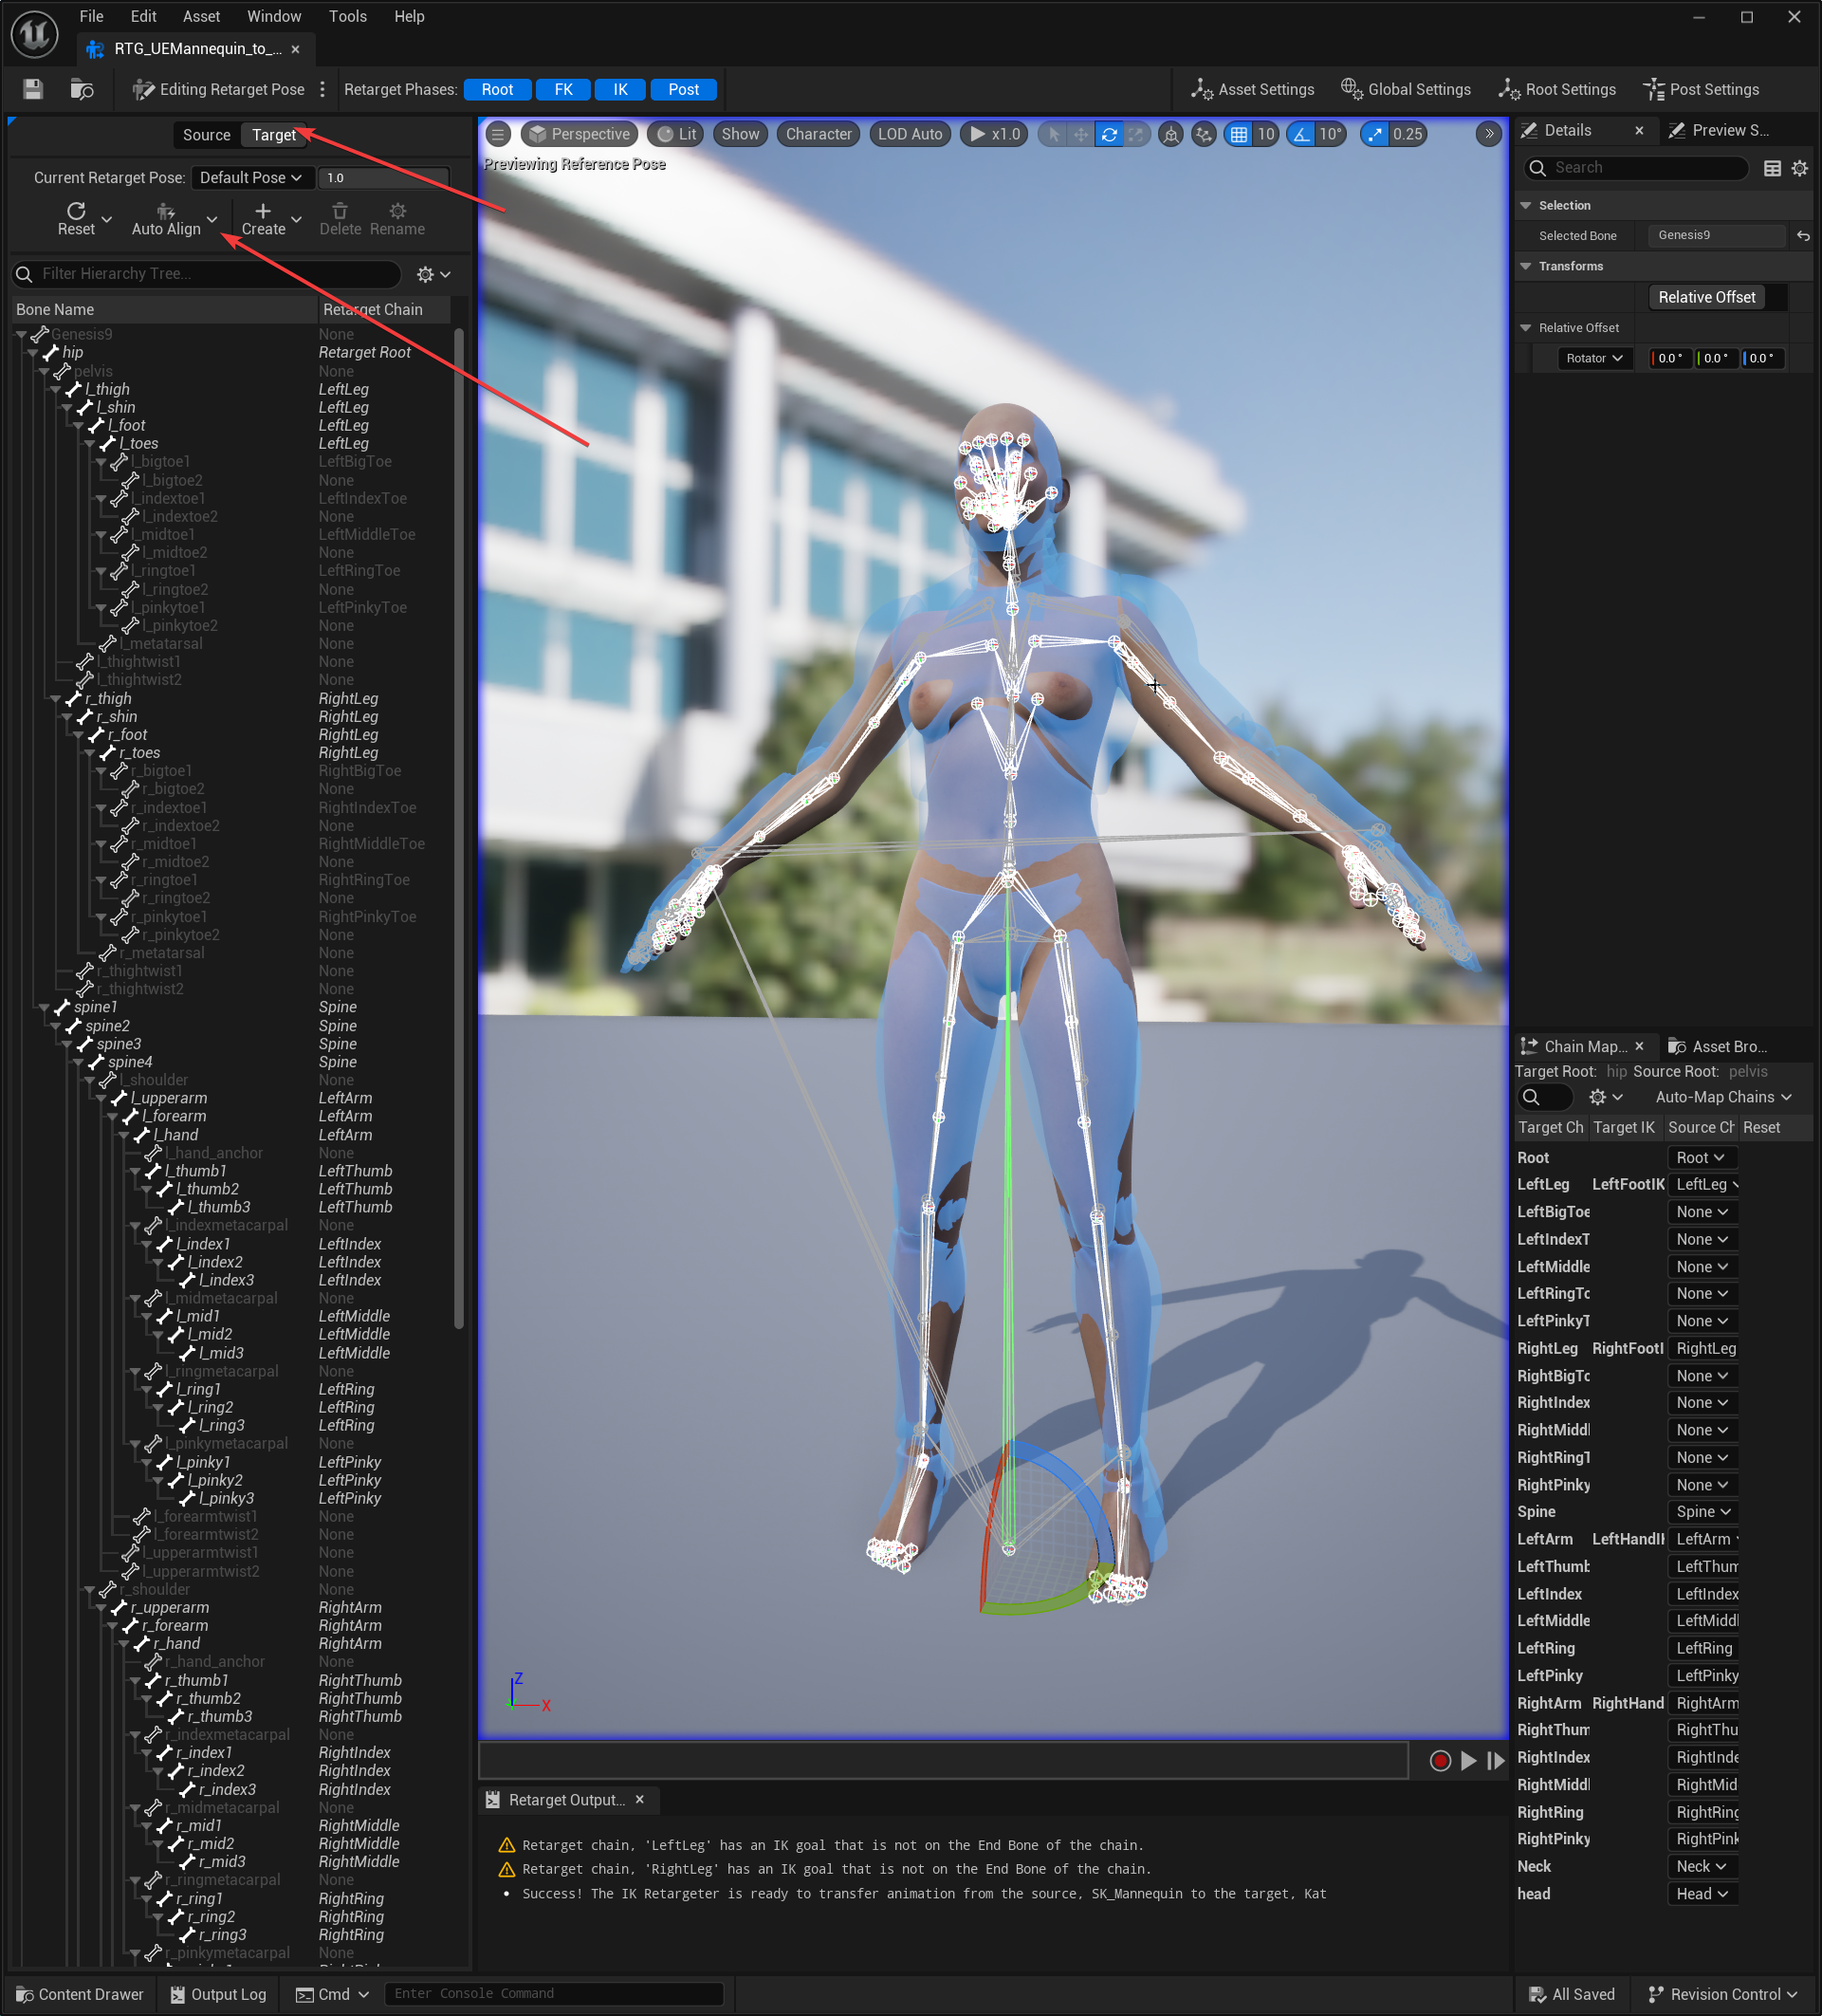Open hierarchy filter settings gear dropdown
This screenshot has height=2016, width=1822.
(x=433, y=274)
